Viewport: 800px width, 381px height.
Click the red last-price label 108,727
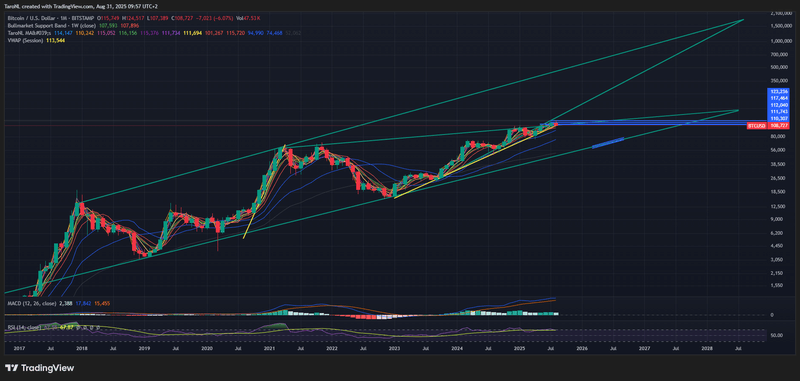(779, 125)
